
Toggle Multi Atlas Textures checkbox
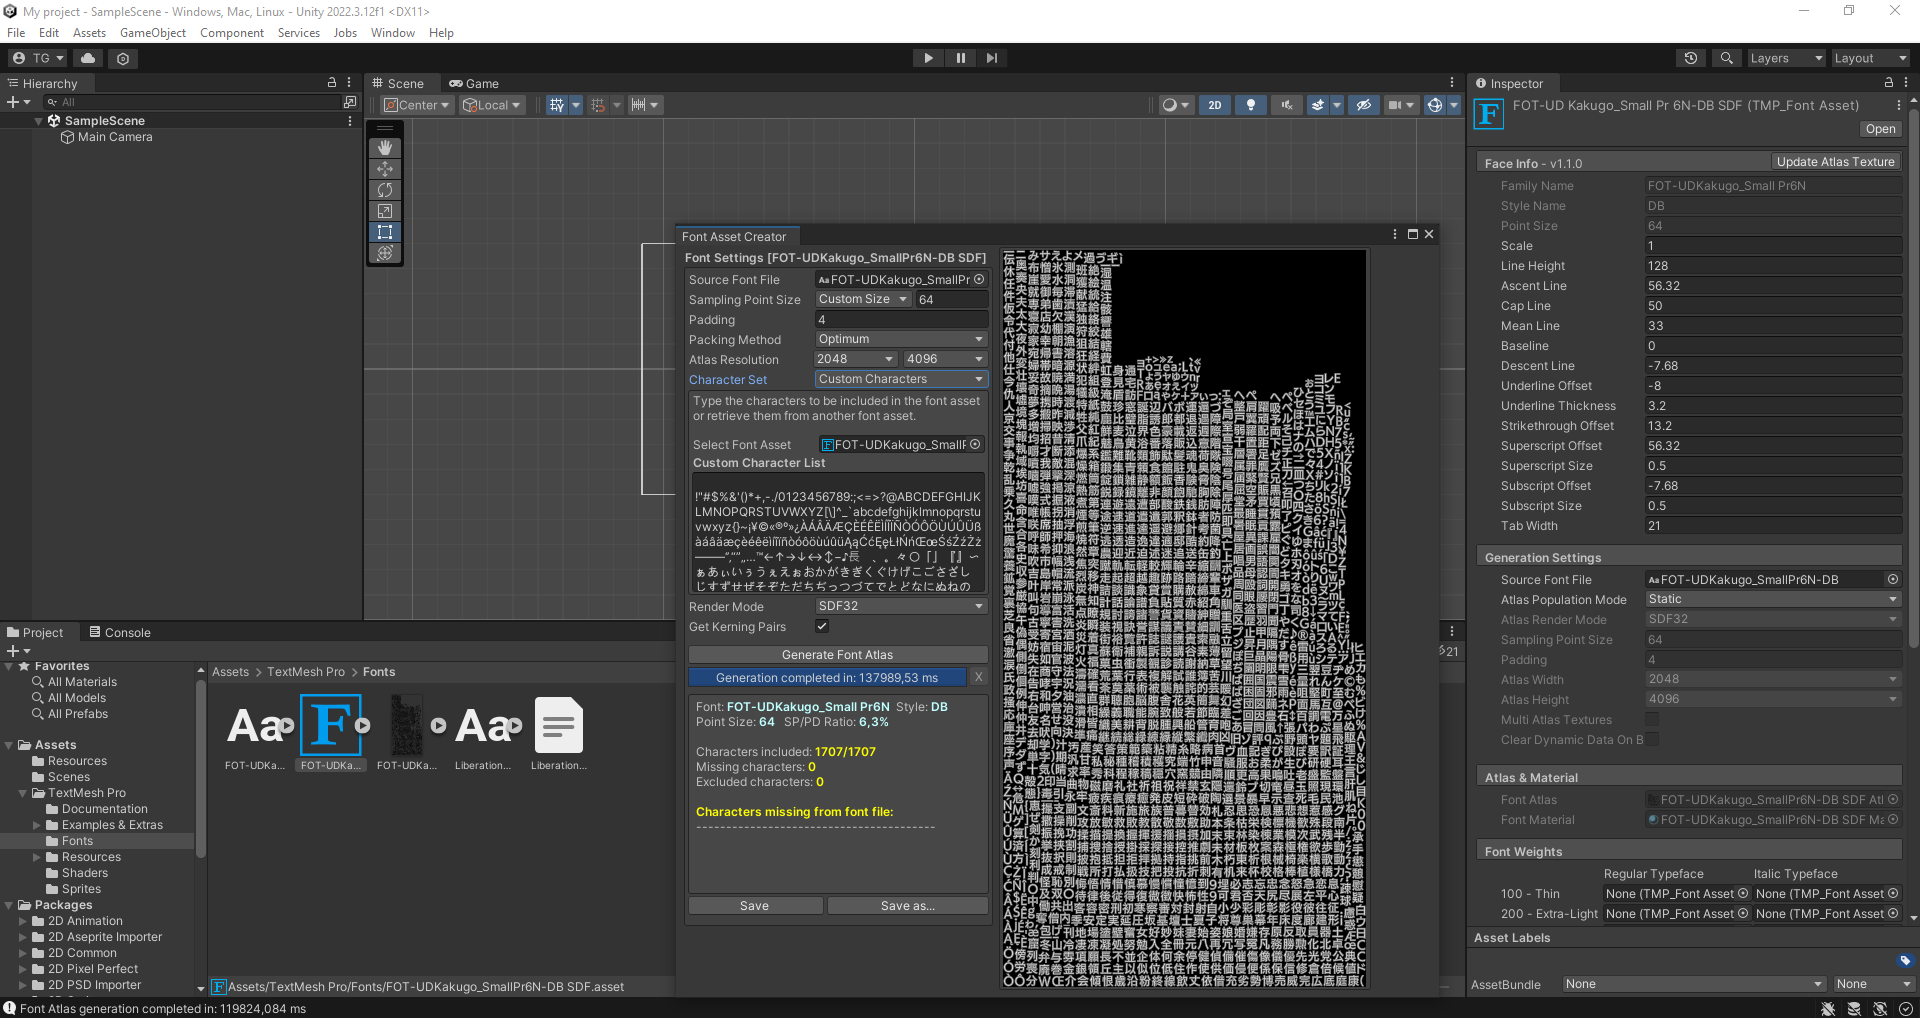click(x=1652, y=719)
